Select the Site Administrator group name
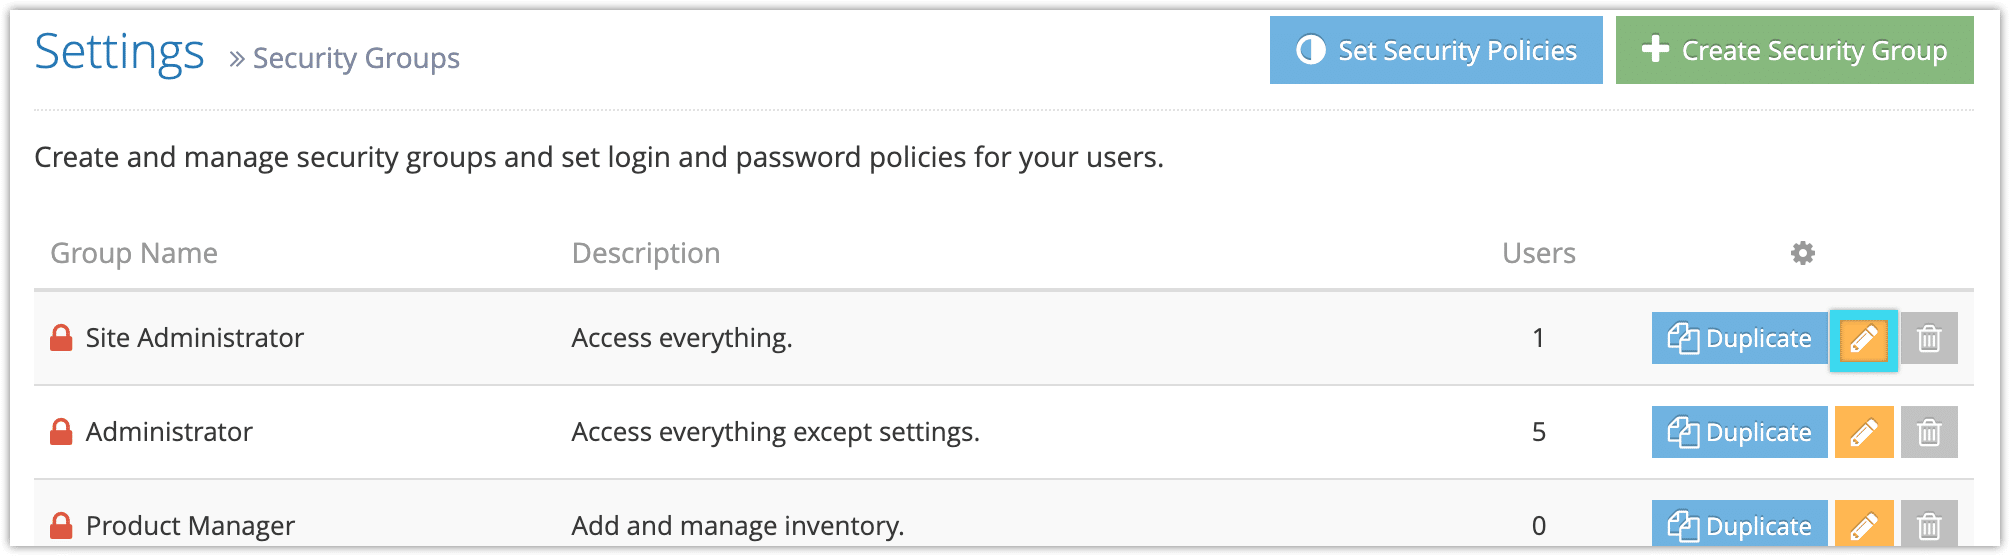This screenshot has height=556, width=2010. coord(194,338)
